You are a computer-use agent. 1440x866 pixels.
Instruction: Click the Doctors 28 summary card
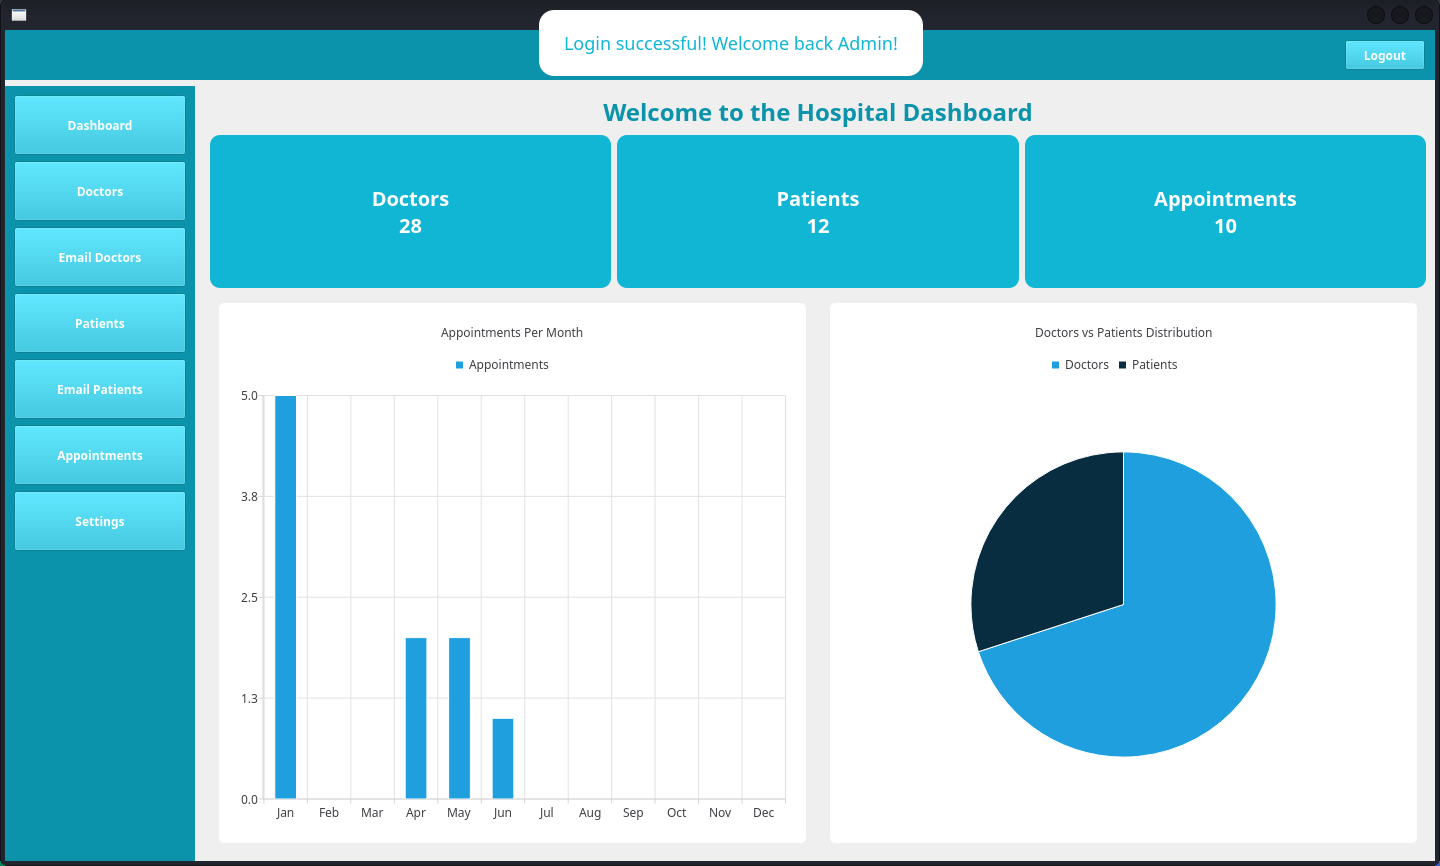410,211
